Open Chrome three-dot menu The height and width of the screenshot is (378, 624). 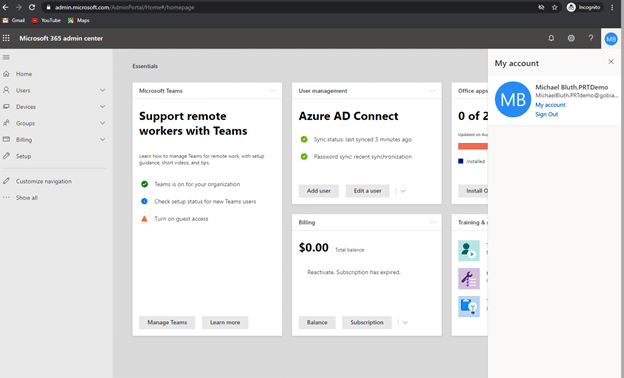click(x=612, y=7)
